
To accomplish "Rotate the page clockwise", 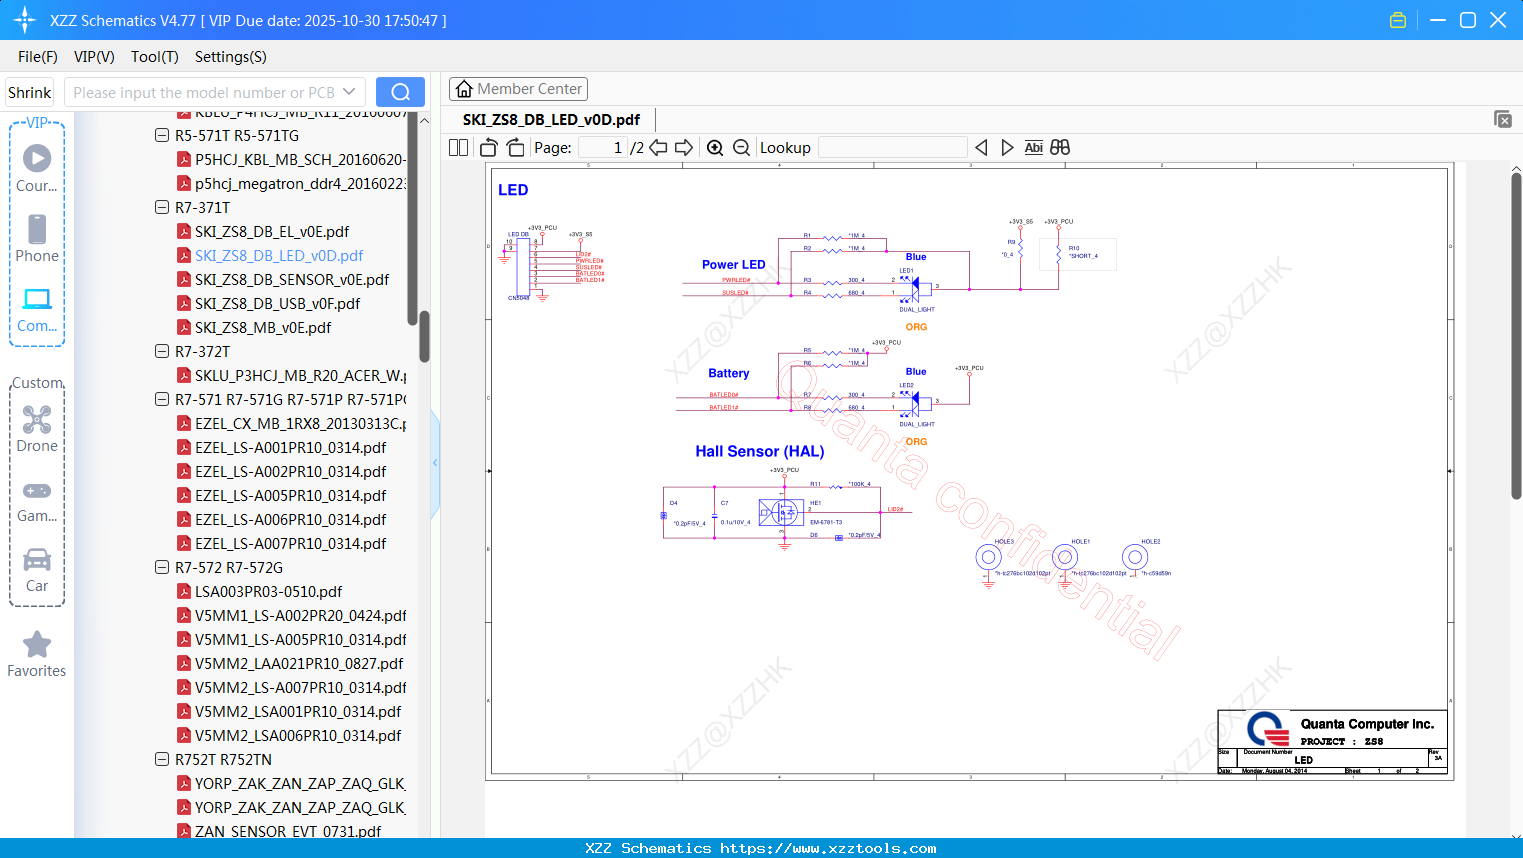I will point(515,148).
